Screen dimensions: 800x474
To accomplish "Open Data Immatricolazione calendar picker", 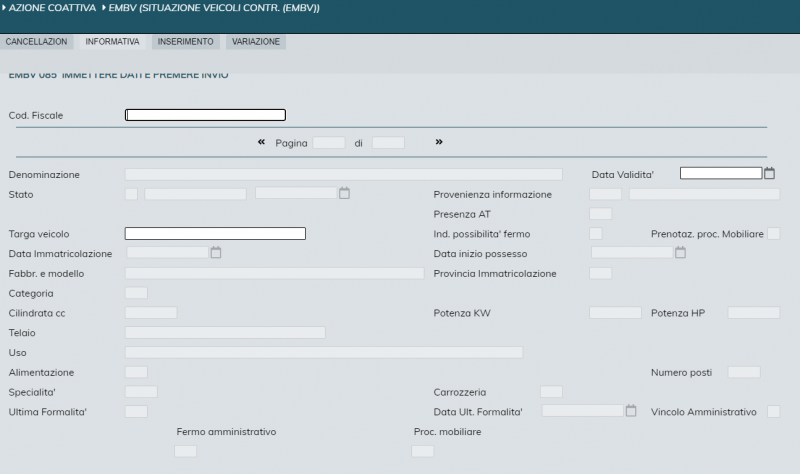I will click(215, 253).
